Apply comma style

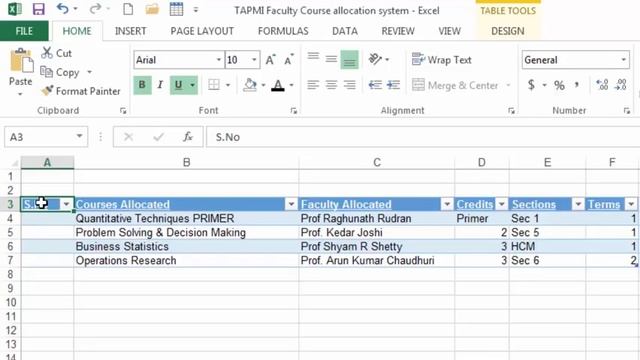point(577,85)
